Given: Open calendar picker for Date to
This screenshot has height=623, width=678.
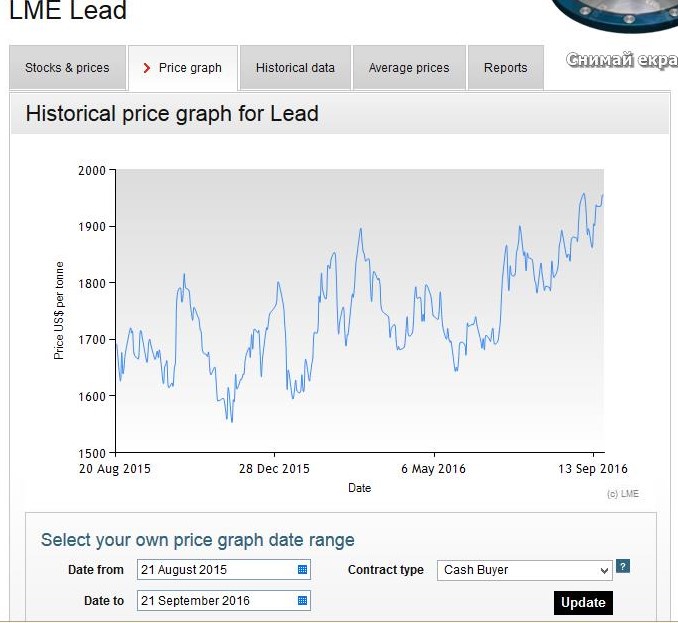Looking at the screenshot, I should tap(303, 601).
